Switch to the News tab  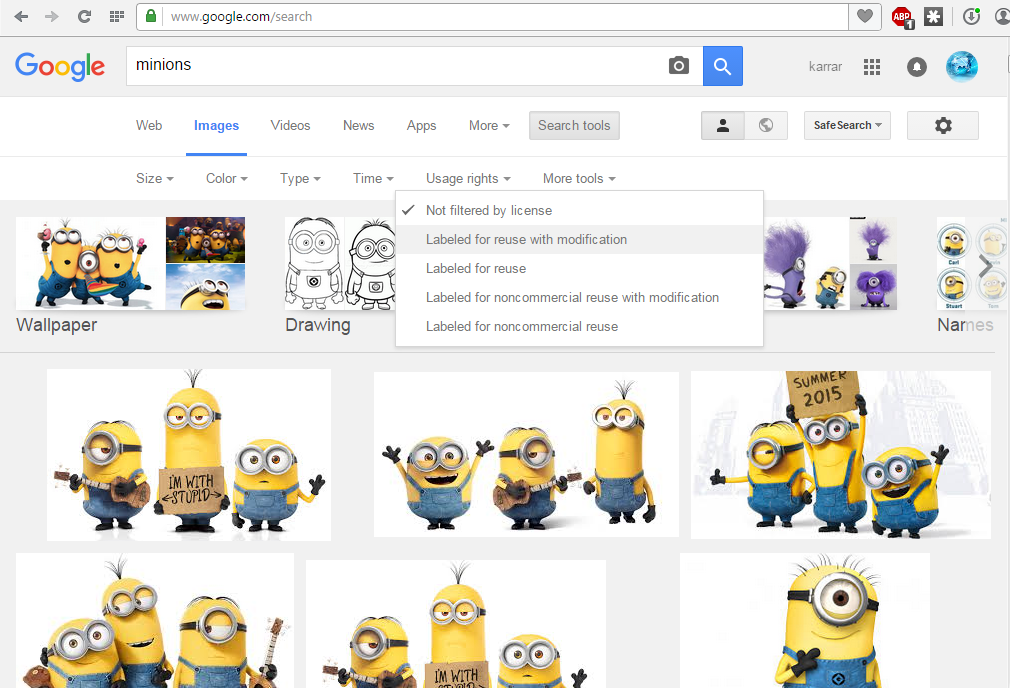point(359,126)
